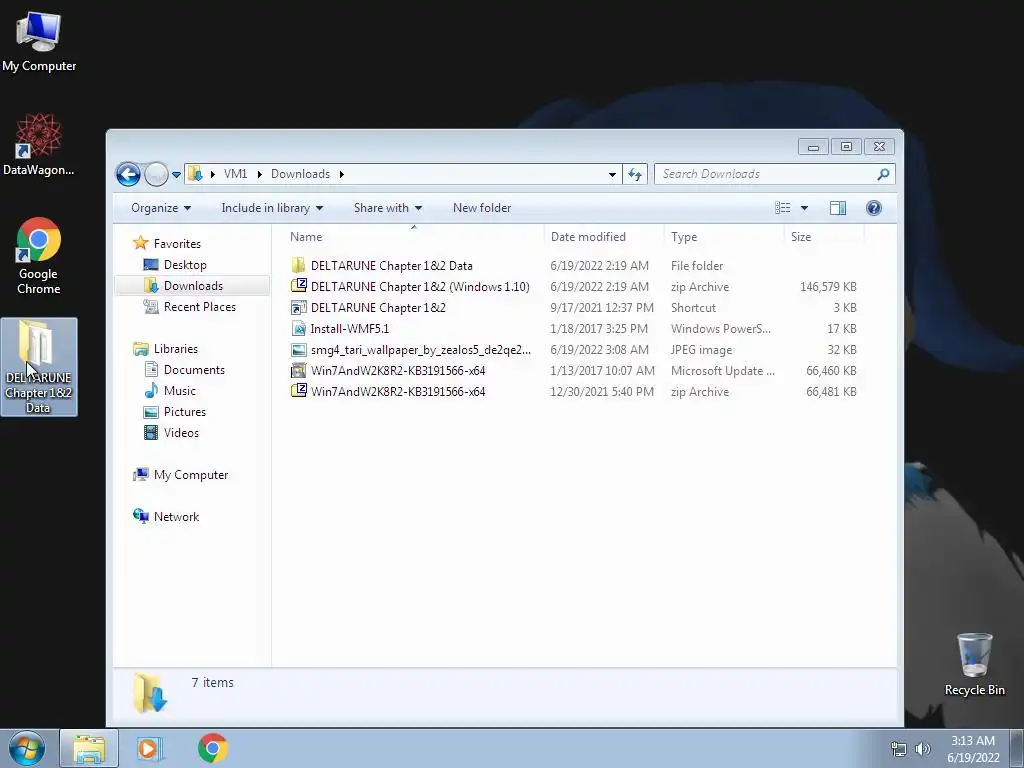Click the Change your view icon
The height and width of the screenshot is (768, 1024).
coord(782,208)
